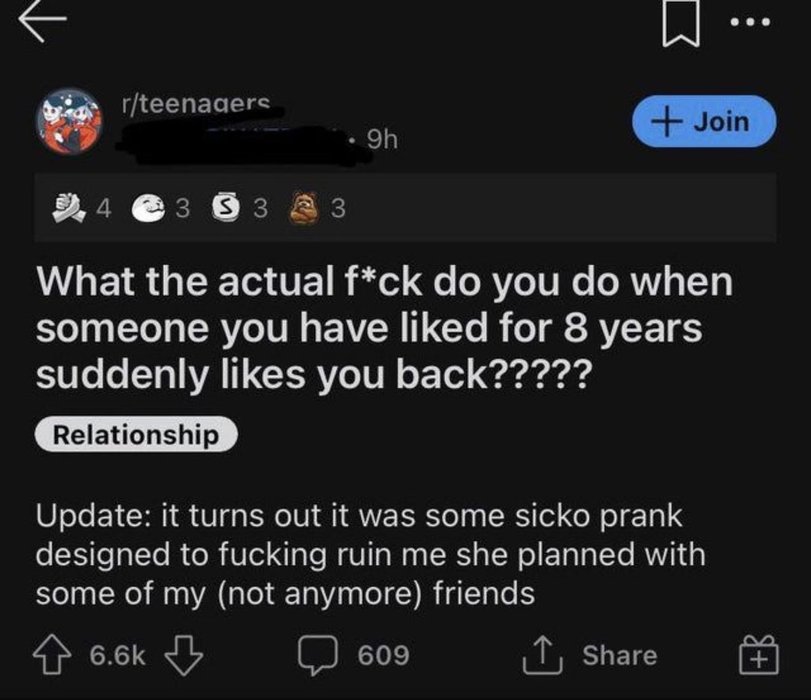Viewport: 811px width, 700px height.
Task: Select the Relationship flair tag
Action: tap(136, 435)
